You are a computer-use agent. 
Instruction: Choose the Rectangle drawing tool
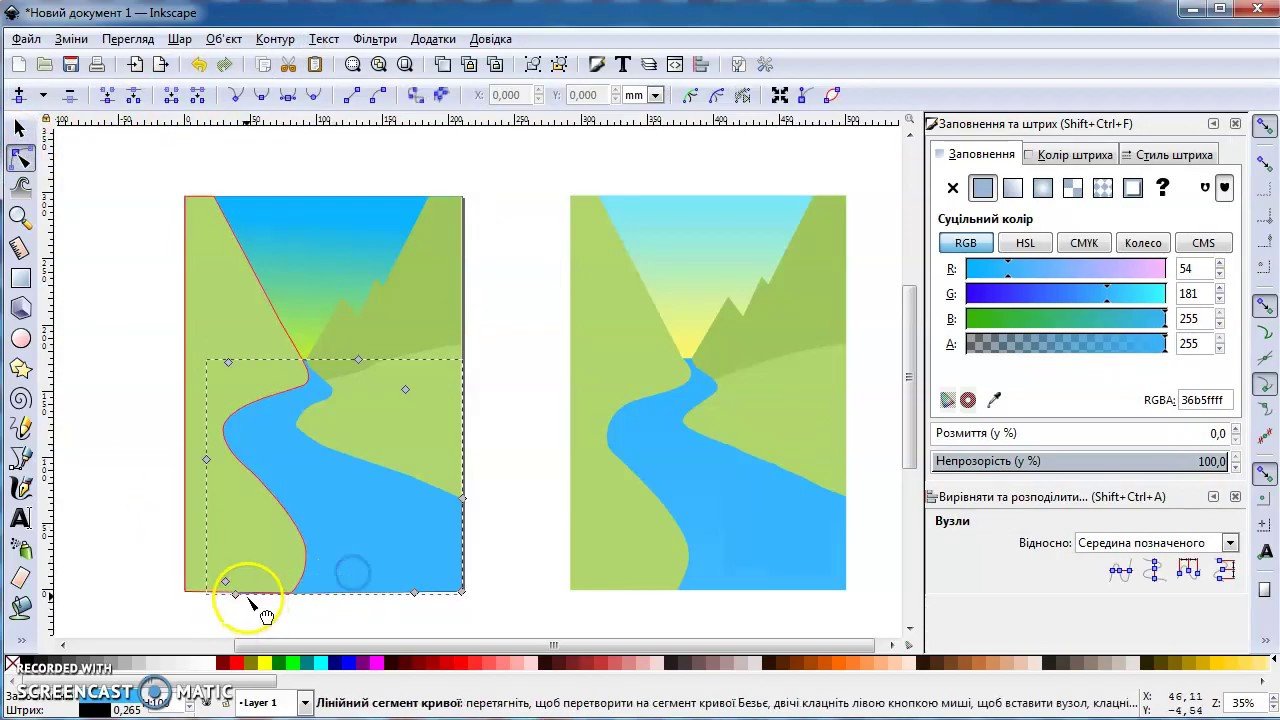click(20, 278)
